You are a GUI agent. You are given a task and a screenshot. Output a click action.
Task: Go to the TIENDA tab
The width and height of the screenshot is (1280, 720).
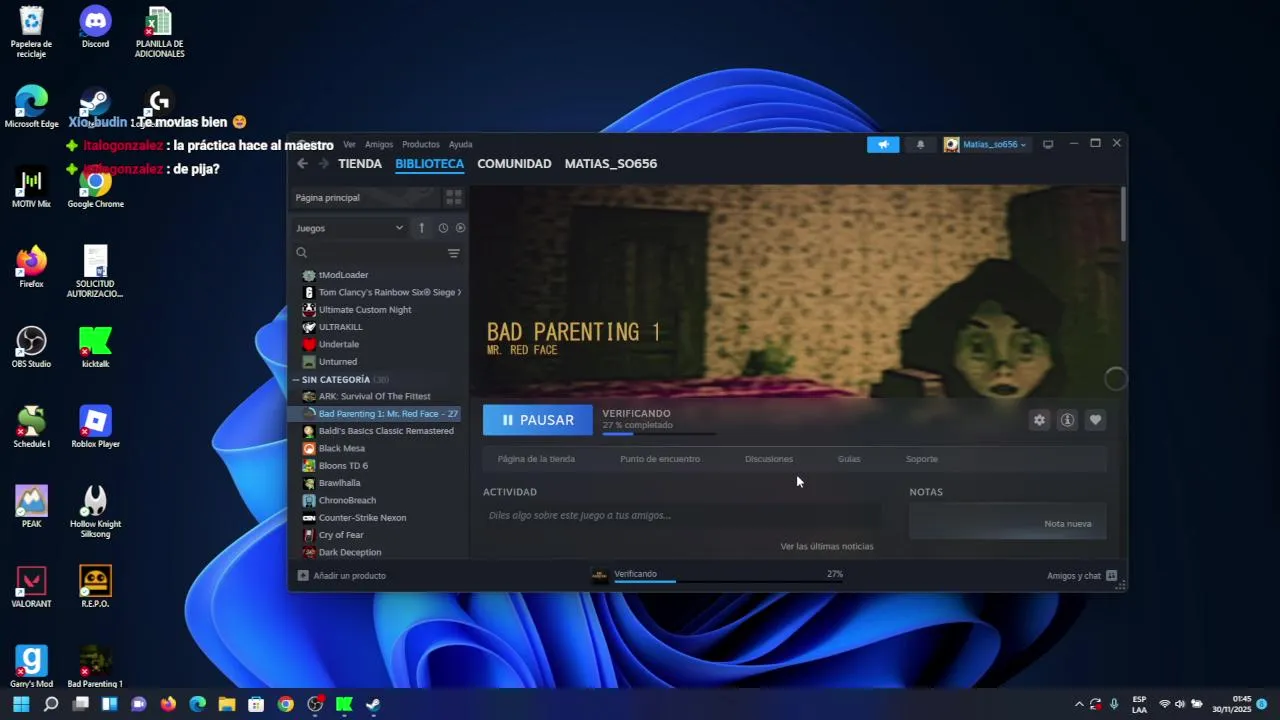[360, 164]
